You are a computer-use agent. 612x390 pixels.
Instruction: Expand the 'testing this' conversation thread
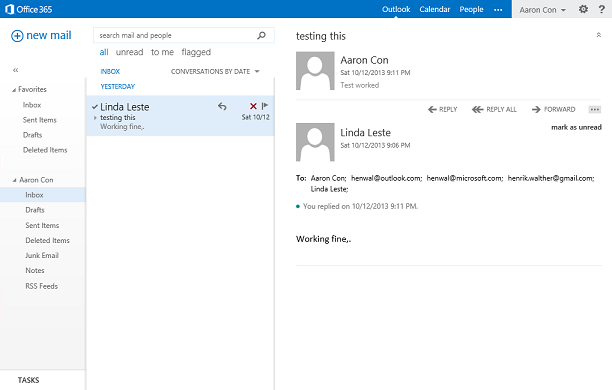click(95, 118)
